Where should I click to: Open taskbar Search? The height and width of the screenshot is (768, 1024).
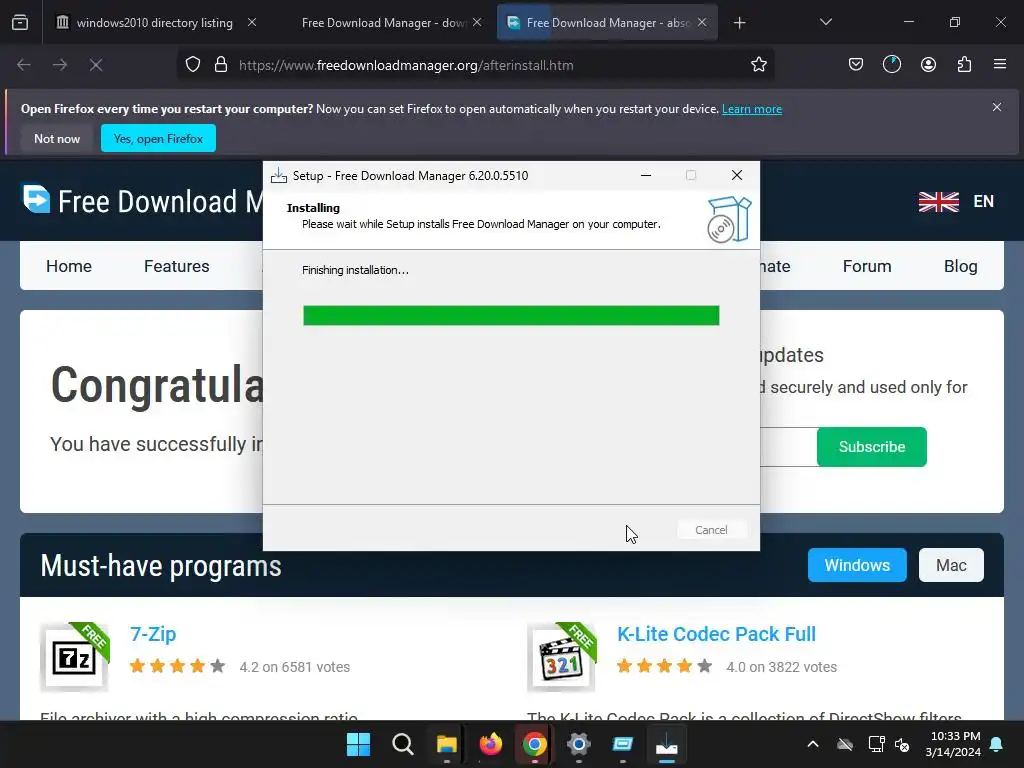coord(402,744)
